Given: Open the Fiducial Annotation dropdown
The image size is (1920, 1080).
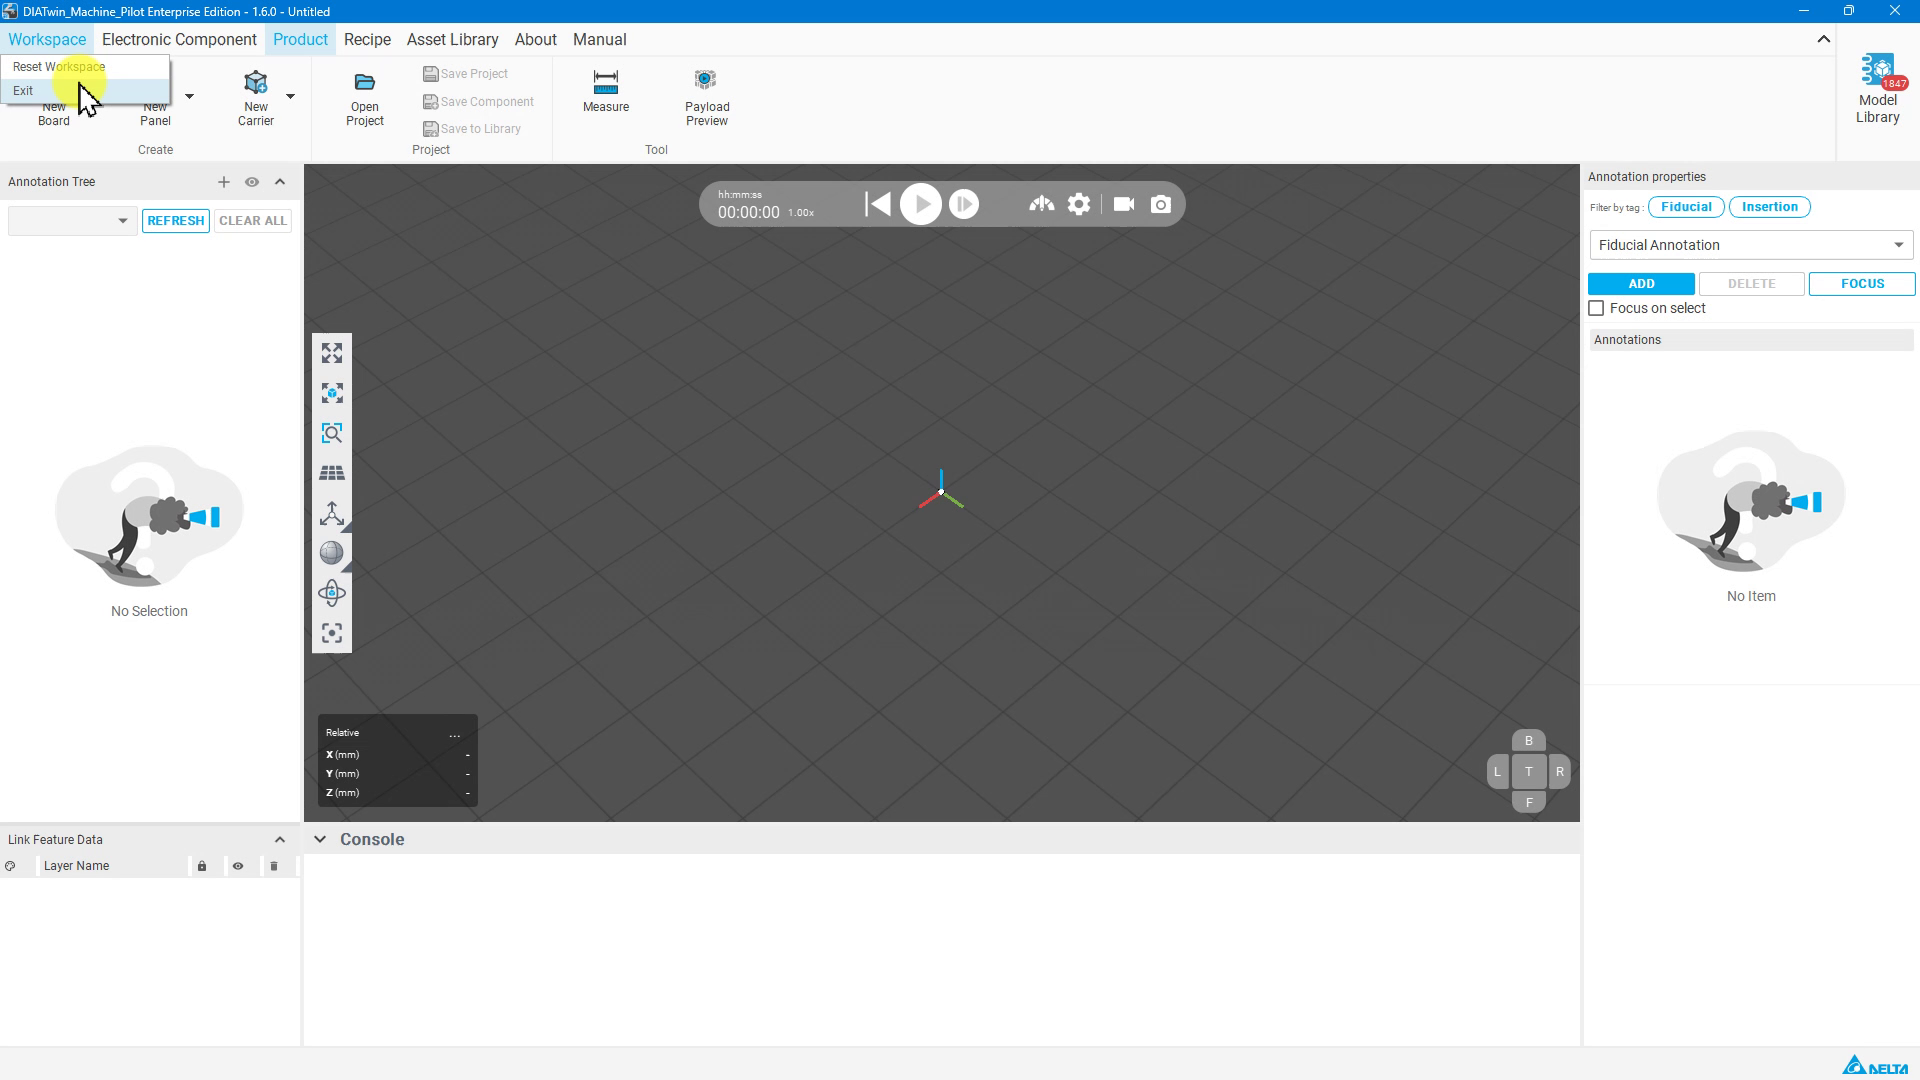Looking at the screenshot, I should 1751,245.
